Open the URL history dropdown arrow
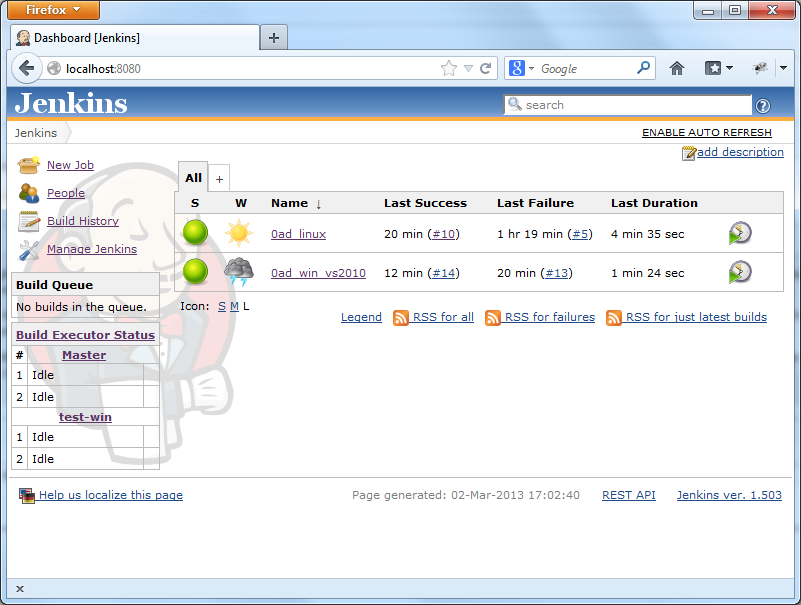 [468, 68]
